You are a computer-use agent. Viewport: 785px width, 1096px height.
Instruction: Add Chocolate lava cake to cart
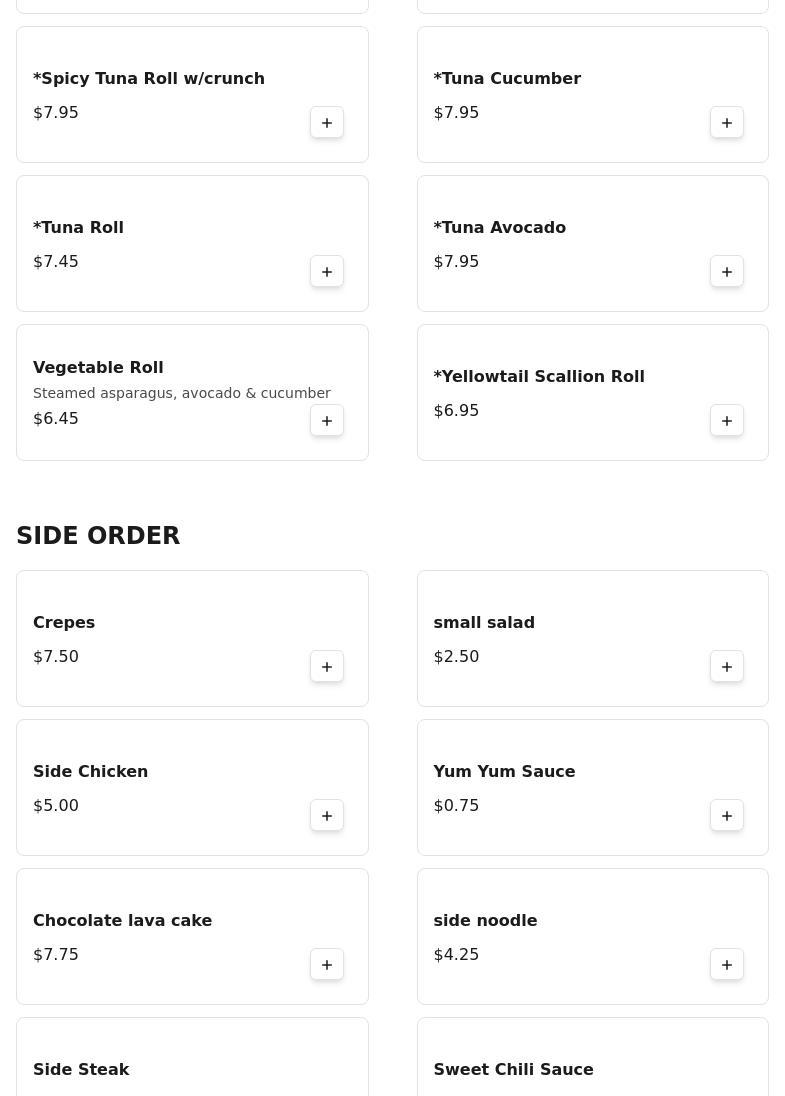[327, 965]
